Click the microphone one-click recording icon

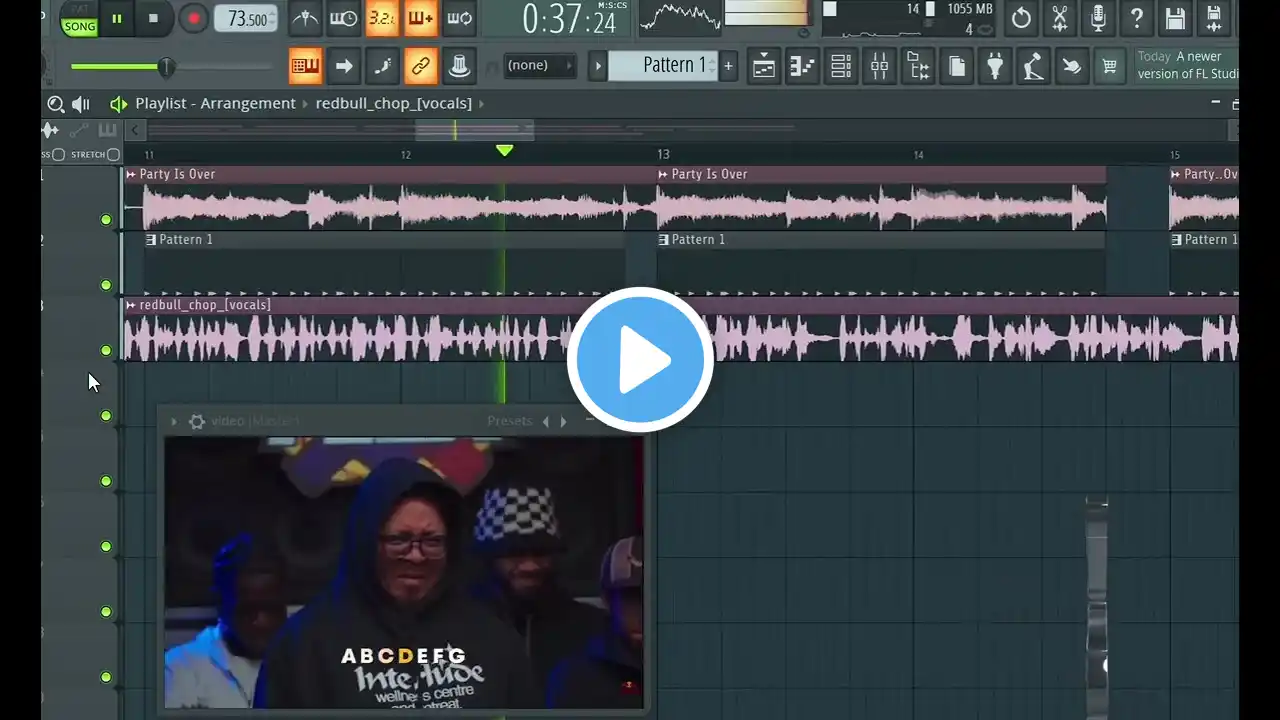click(x=1098, y=18)
